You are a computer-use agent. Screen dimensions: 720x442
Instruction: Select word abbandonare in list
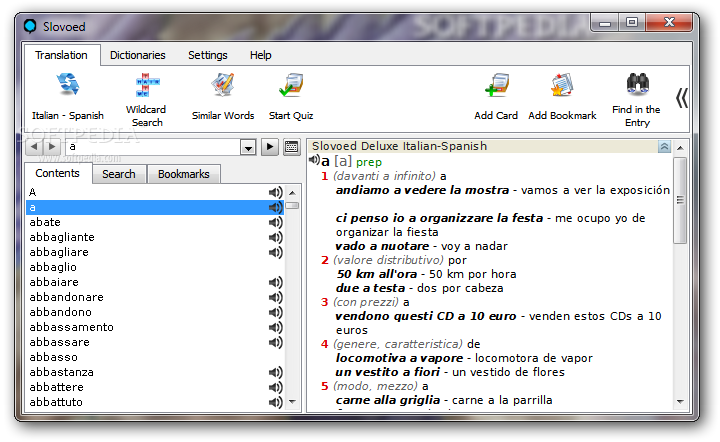155,297
